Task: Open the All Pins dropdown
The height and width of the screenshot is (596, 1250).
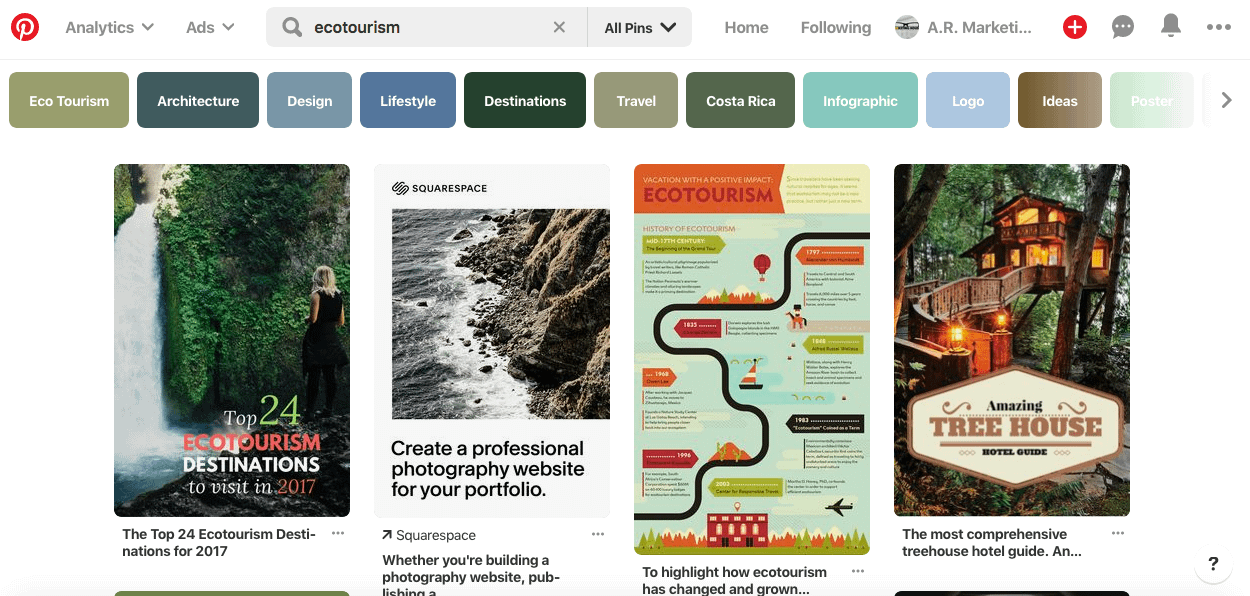Action: (x=639, y=27)
